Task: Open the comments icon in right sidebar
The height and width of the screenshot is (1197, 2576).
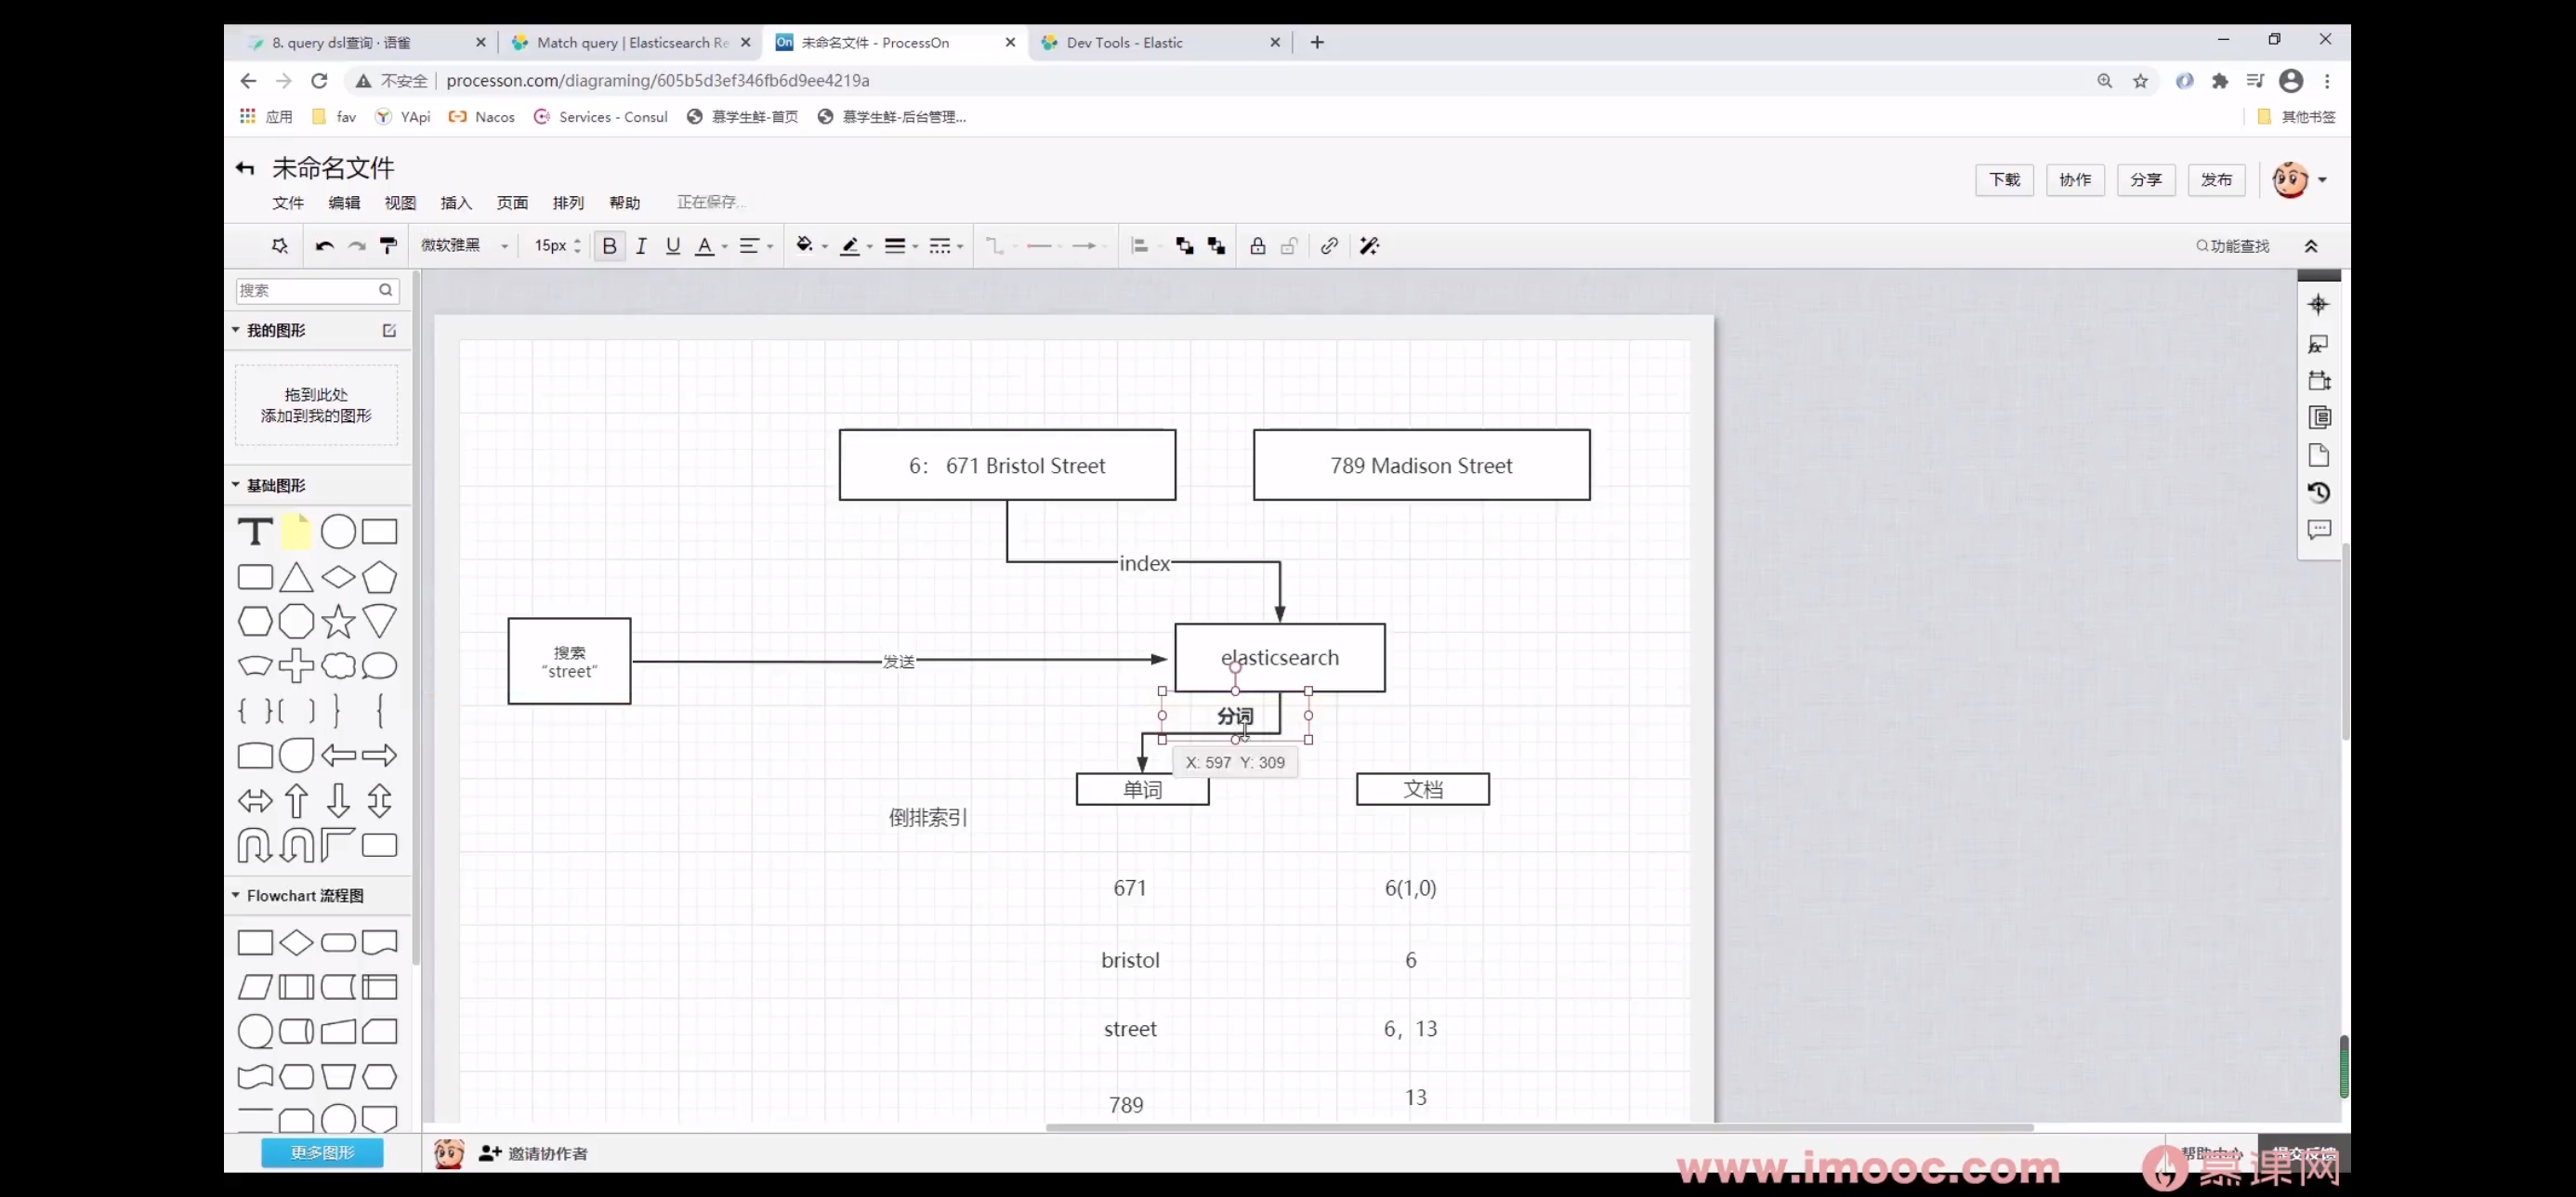Action: click(2319, 529)
